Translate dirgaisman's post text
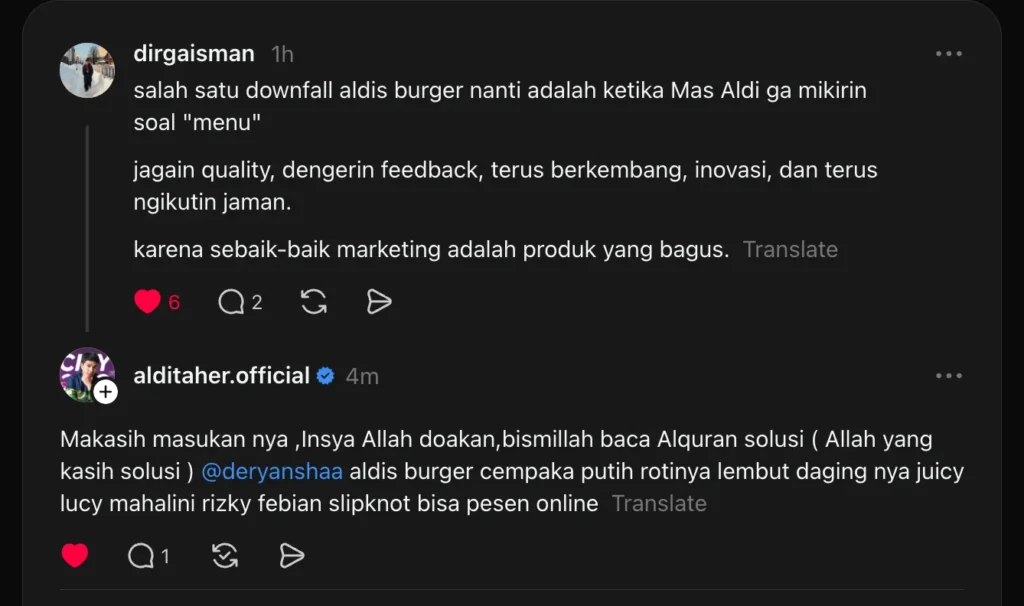The width and height of the screenshot is (1024, 606). tap(790, 250)
